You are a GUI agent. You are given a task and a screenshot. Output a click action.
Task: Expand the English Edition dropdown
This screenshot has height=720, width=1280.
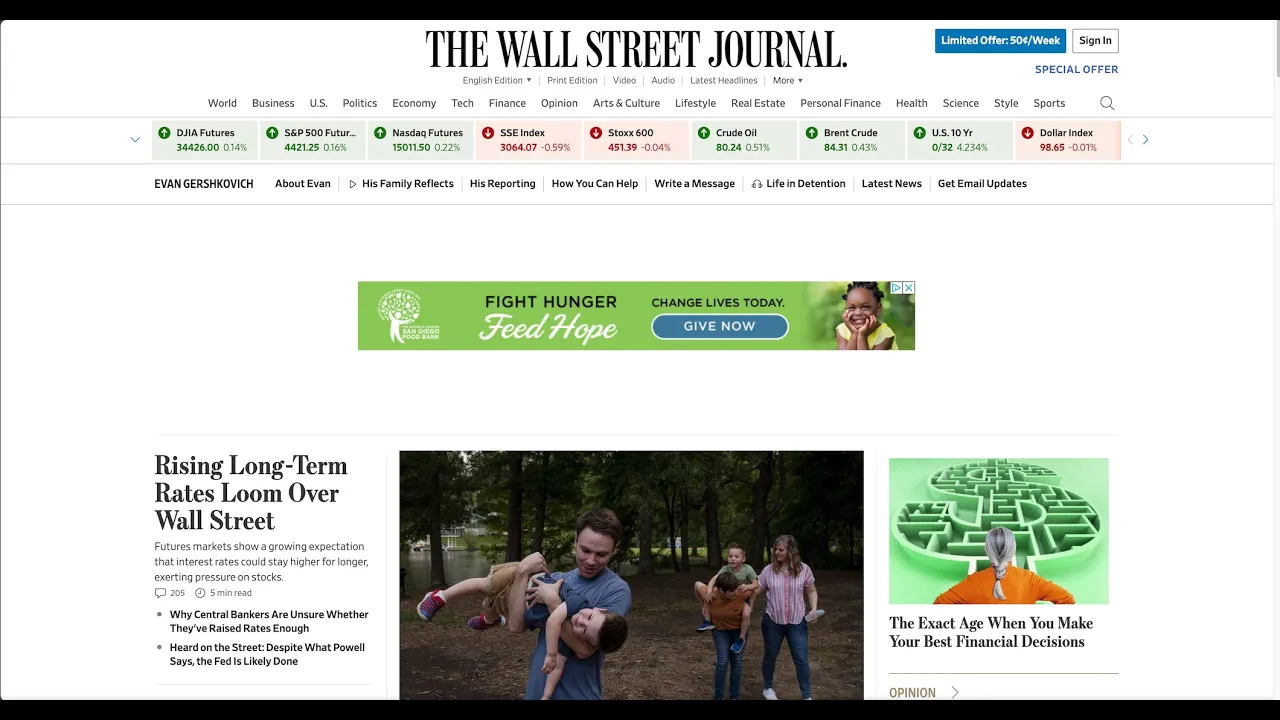click(x=497, y=80)
